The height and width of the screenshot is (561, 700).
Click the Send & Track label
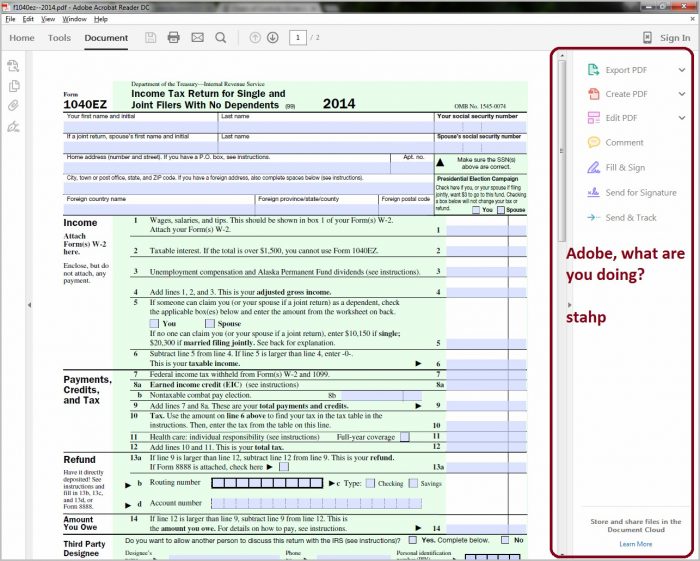pyautogui.click(x=631, y=217)
